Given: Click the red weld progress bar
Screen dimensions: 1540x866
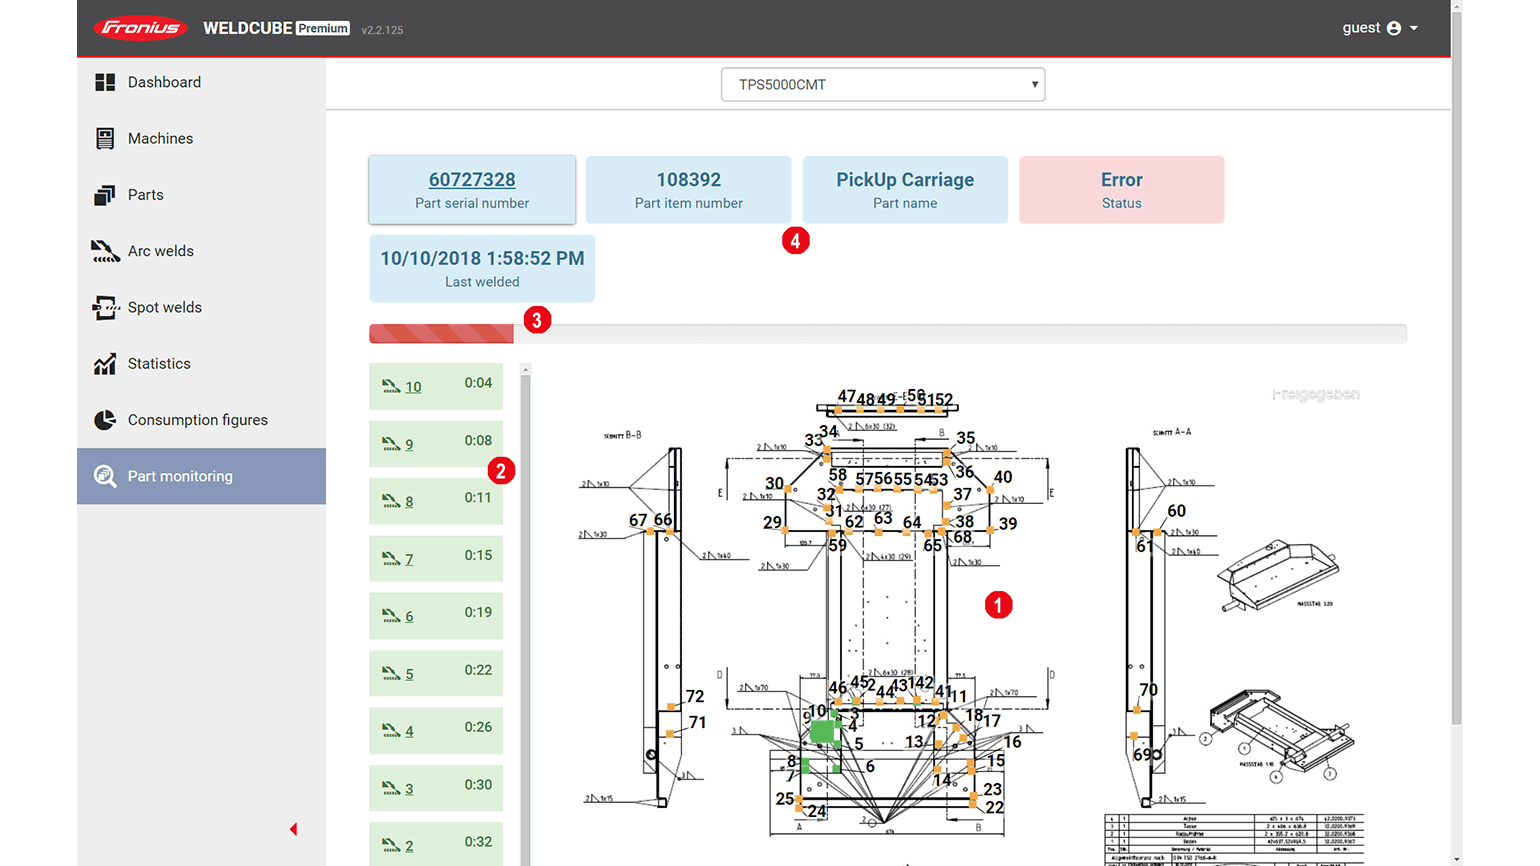Looking at the screenshot, I should point(441,334).
